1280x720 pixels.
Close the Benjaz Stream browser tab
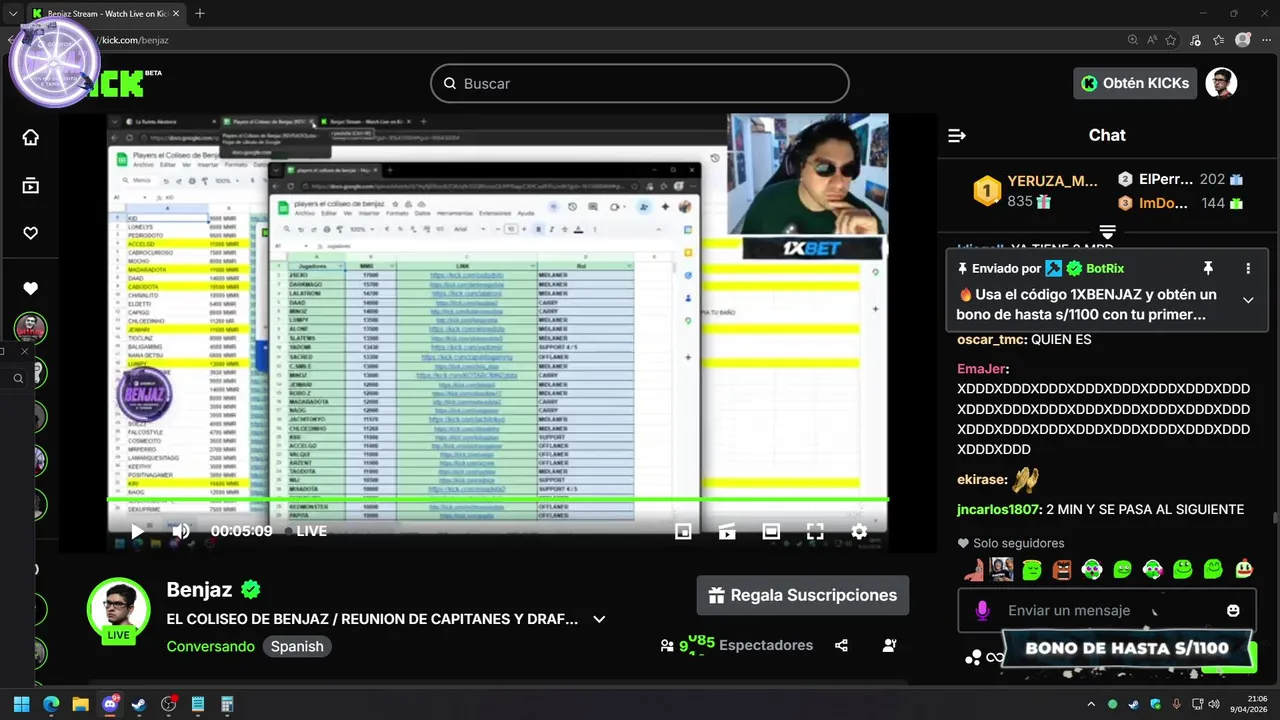point(175,14)
